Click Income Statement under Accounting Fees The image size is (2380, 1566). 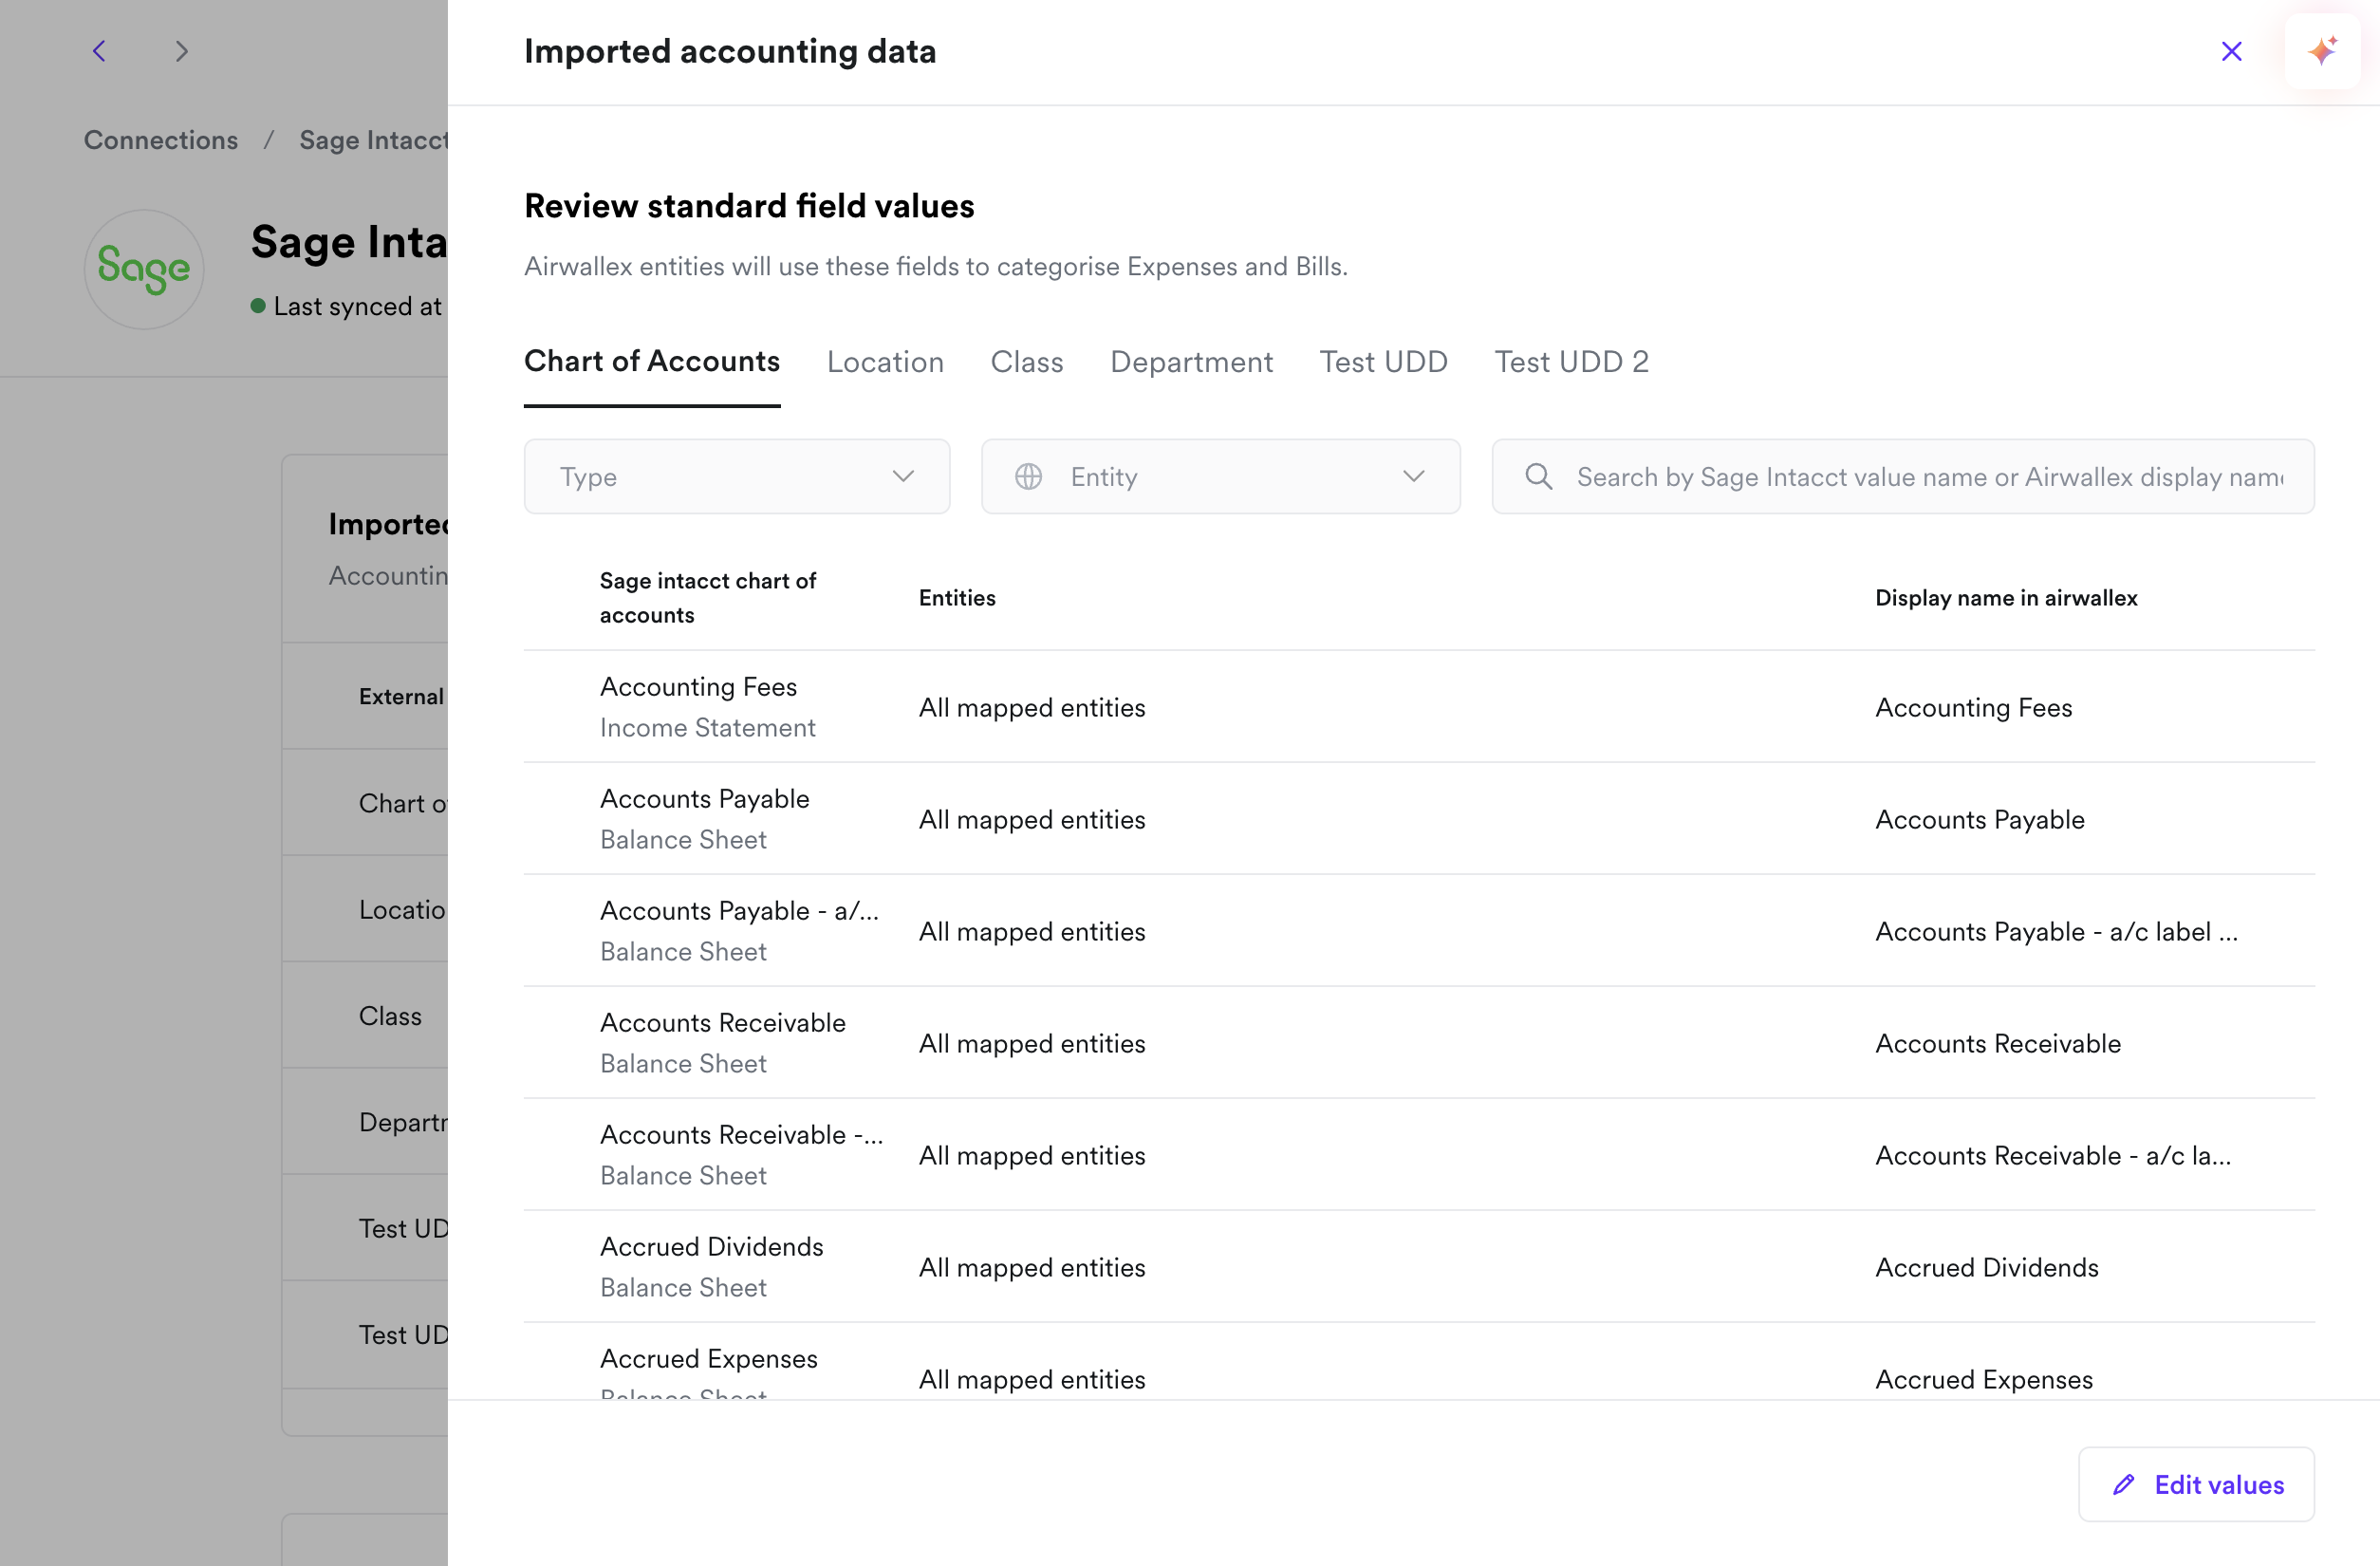pyautogui.click(x=708, y=727)
